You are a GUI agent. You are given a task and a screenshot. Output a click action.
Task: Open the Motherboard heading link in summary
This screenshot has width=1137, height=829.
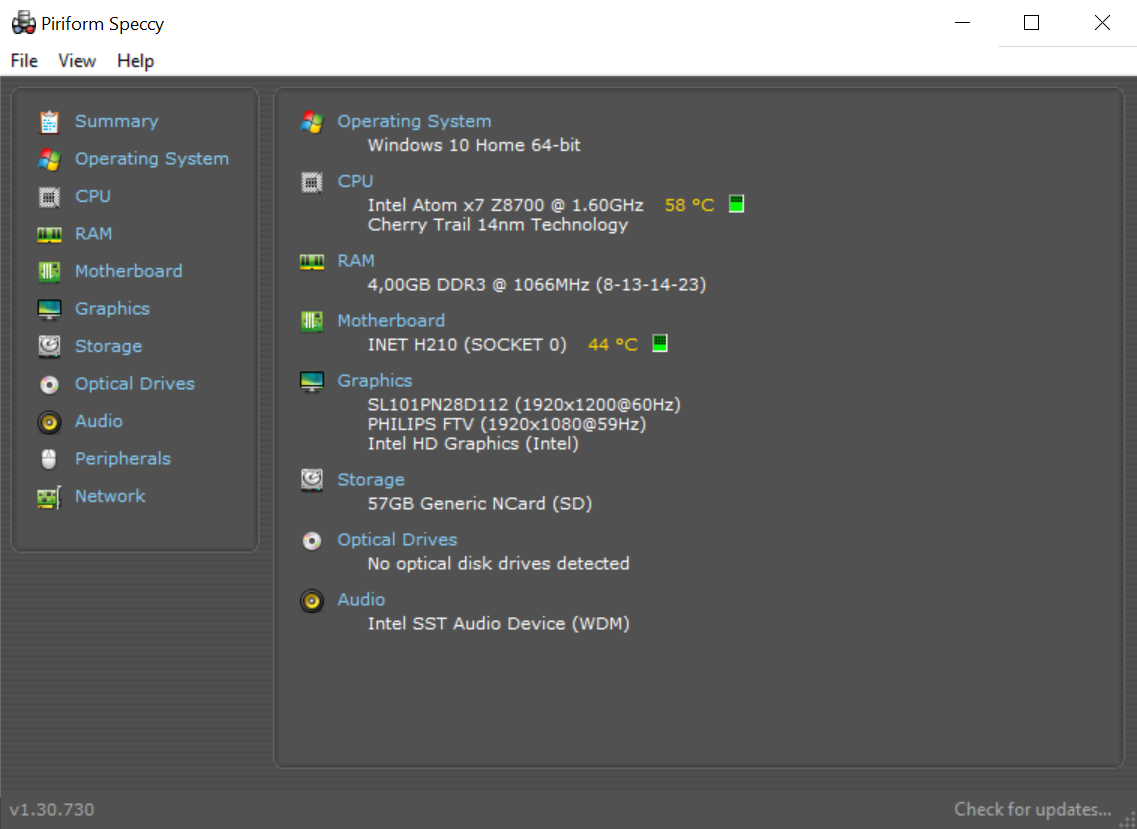click(x=391, y=321)
